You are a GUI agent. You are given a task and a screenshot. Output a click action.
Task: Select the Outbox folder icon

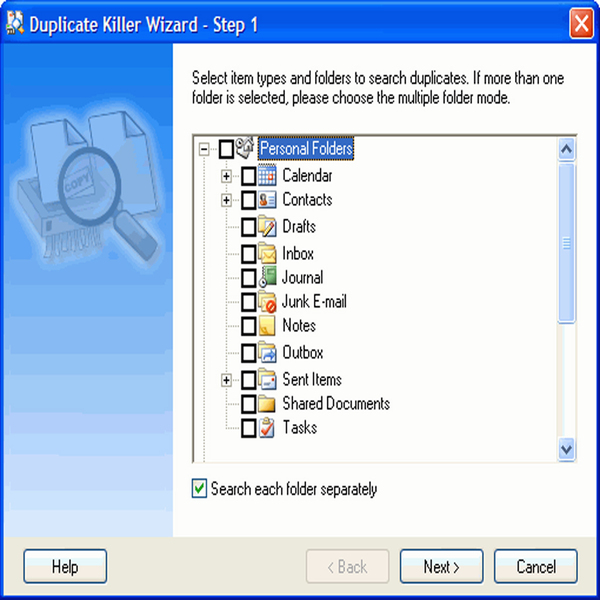coord(267,352)
